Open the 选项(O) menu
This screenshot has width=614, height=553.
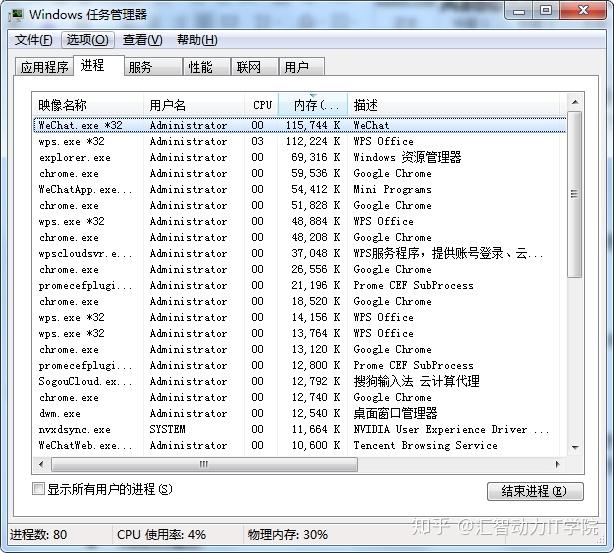click(x=88, y=40)
